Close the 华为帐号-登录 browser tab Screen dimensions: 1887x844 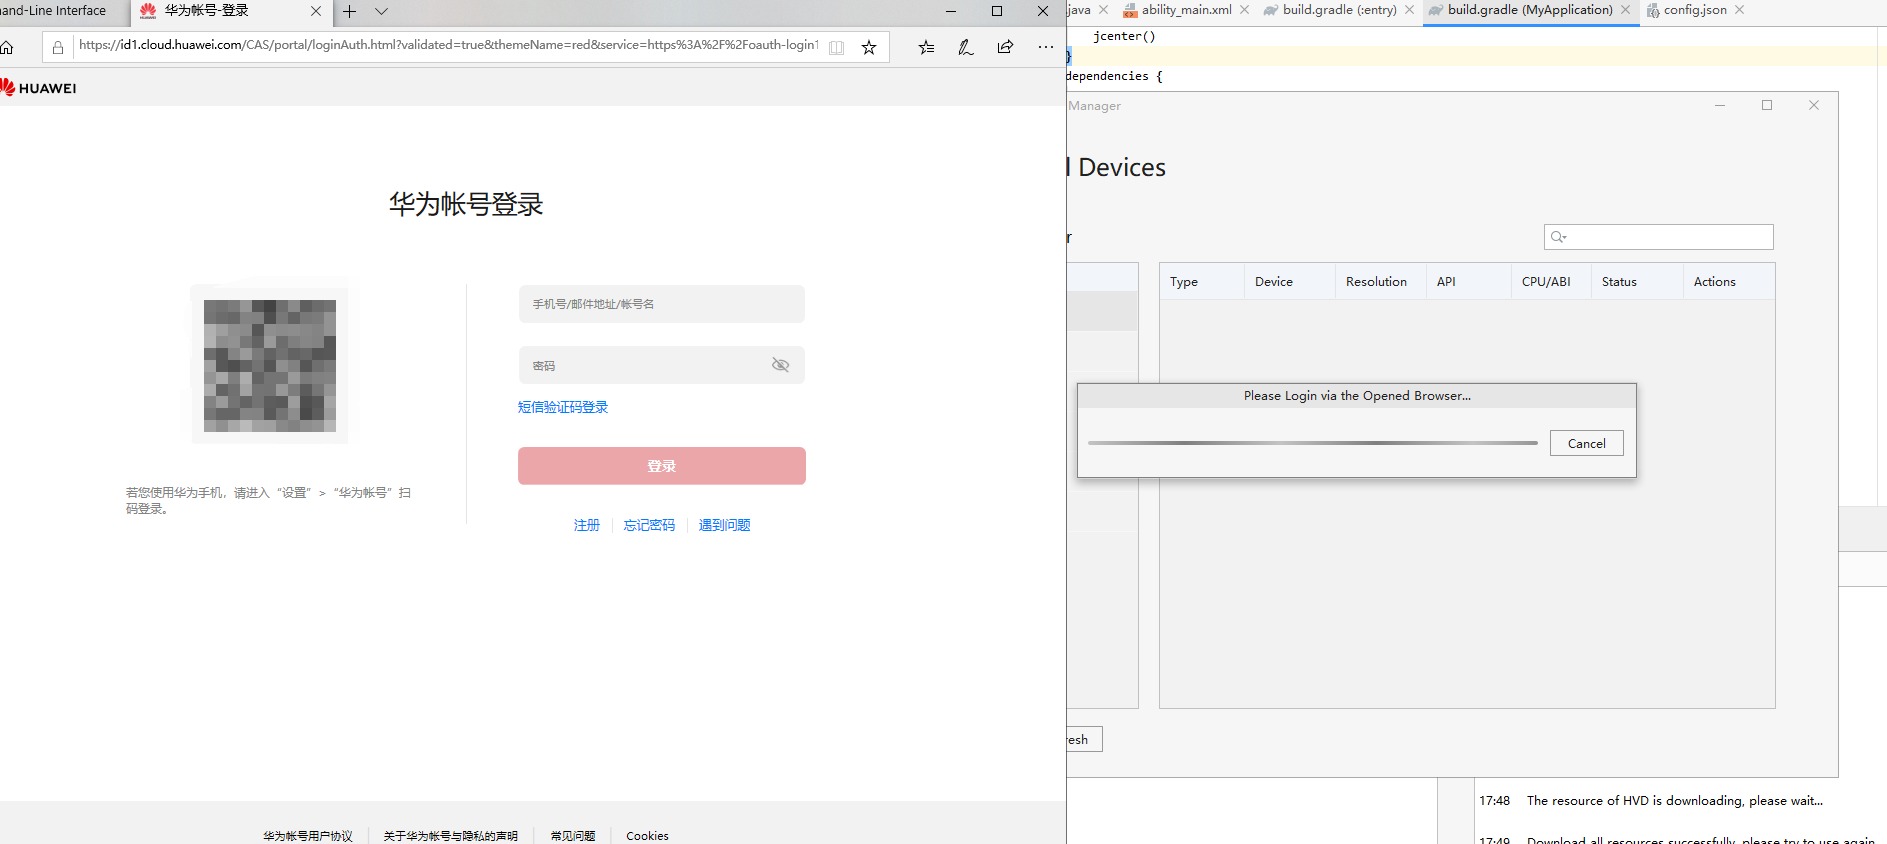(x=316, y=11)
